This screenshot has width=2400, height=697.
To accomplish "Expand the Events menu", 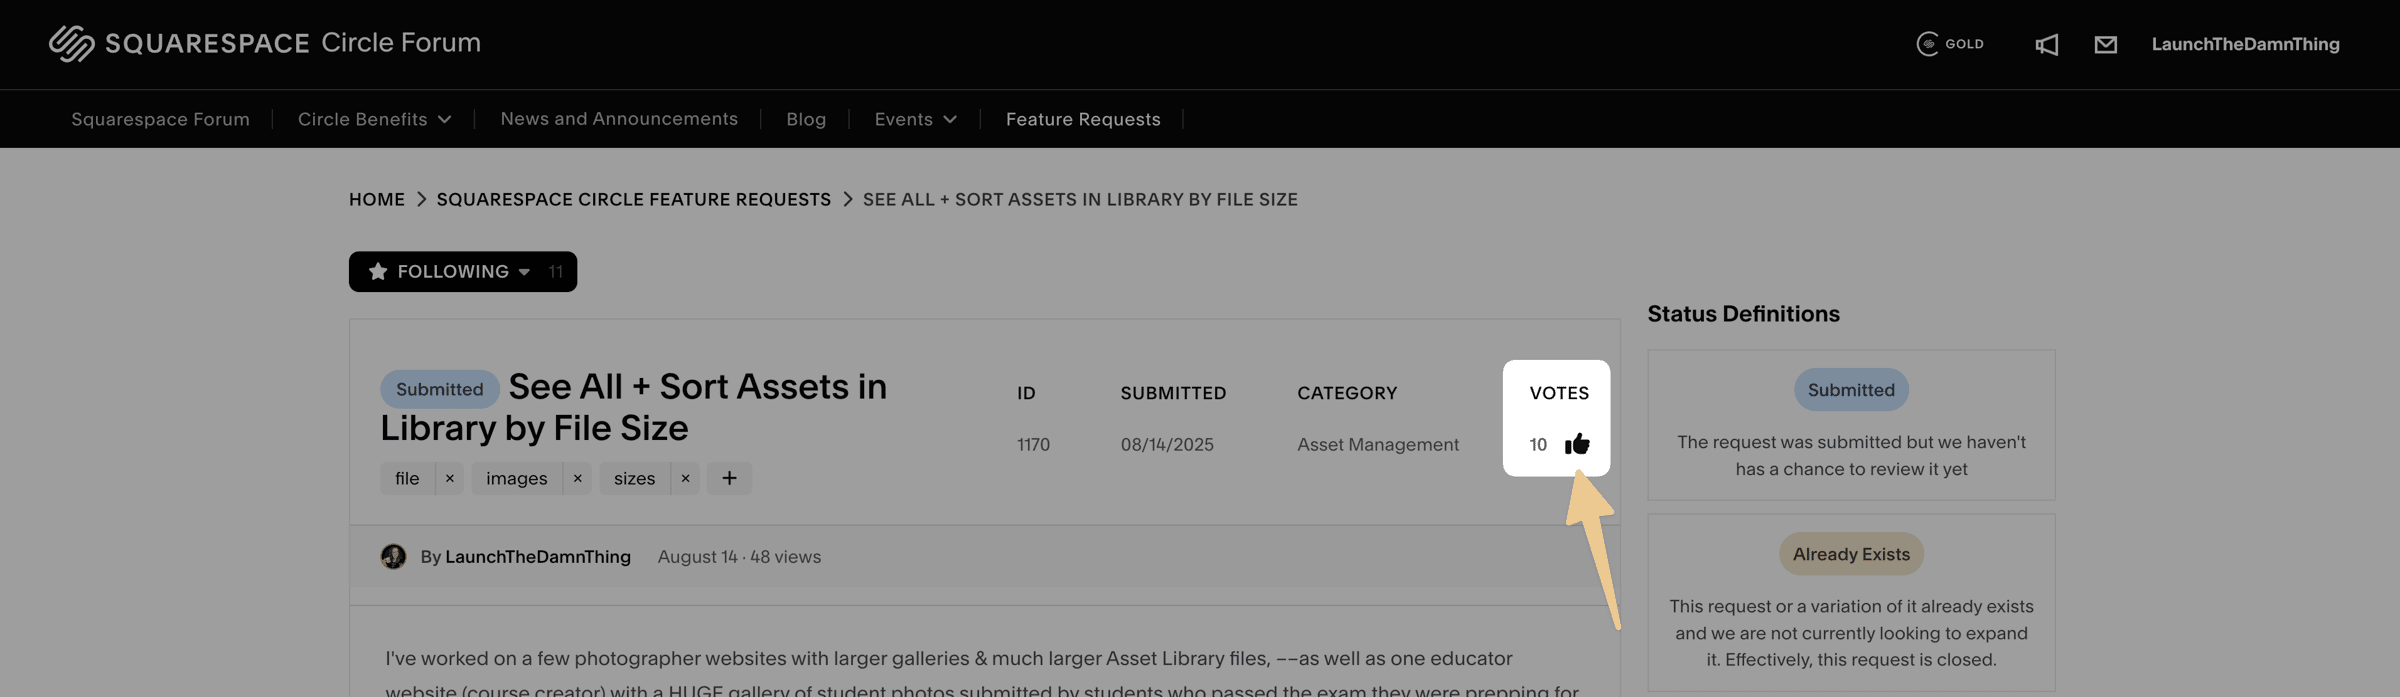I will 916,119.
